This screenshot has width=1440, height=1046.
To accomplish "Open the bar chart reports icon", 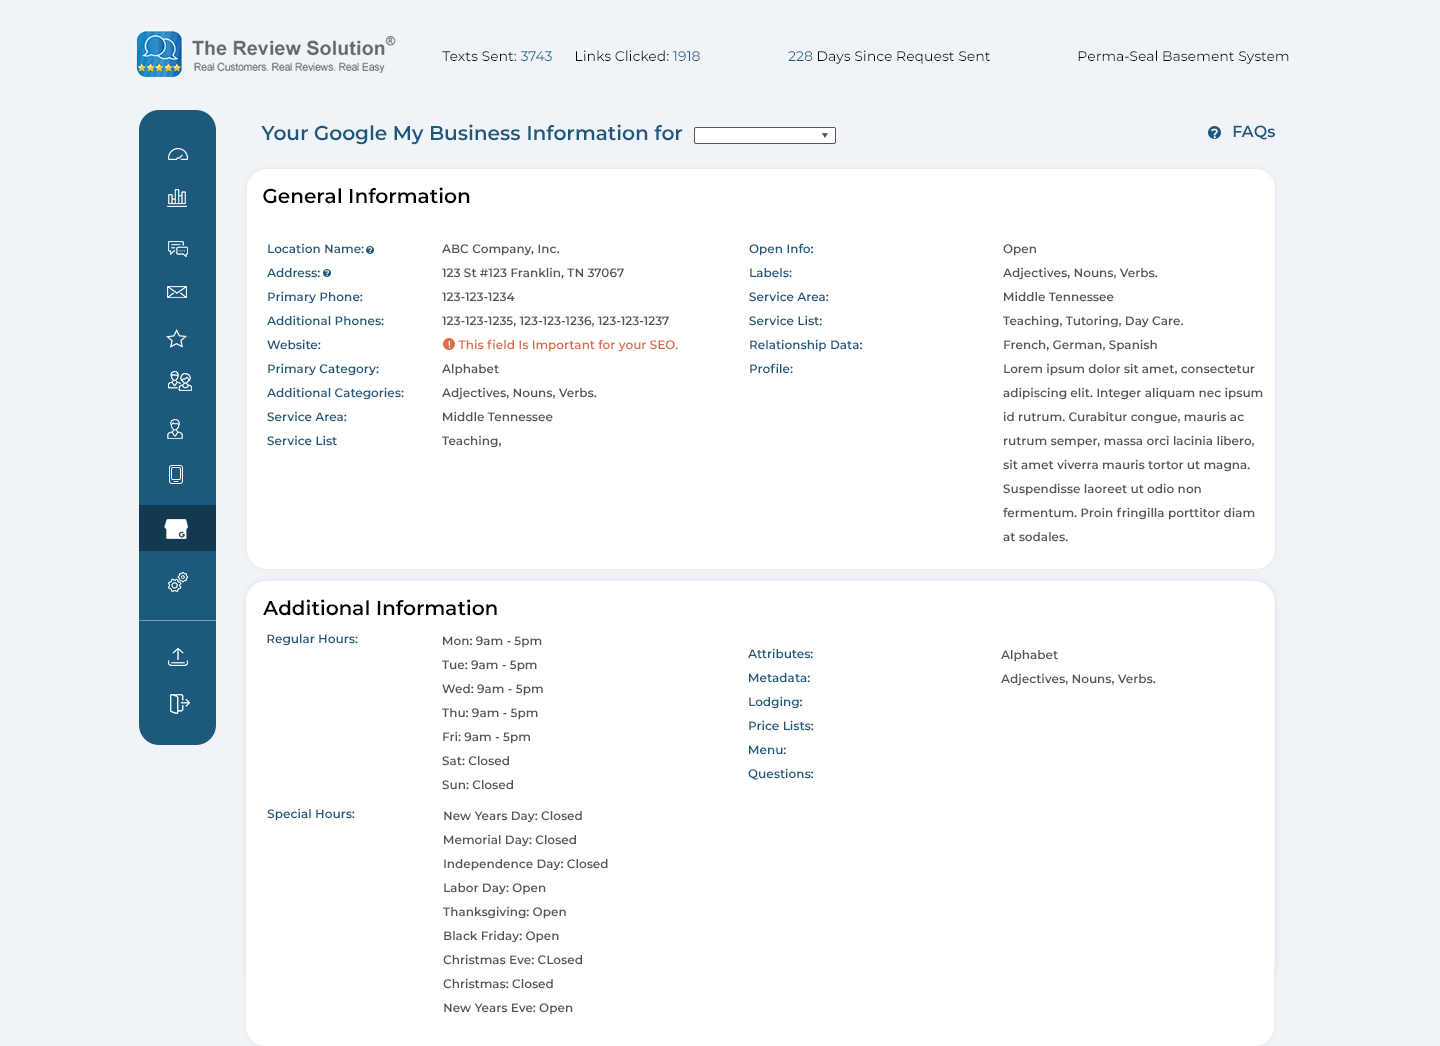I will coord(177,197).
